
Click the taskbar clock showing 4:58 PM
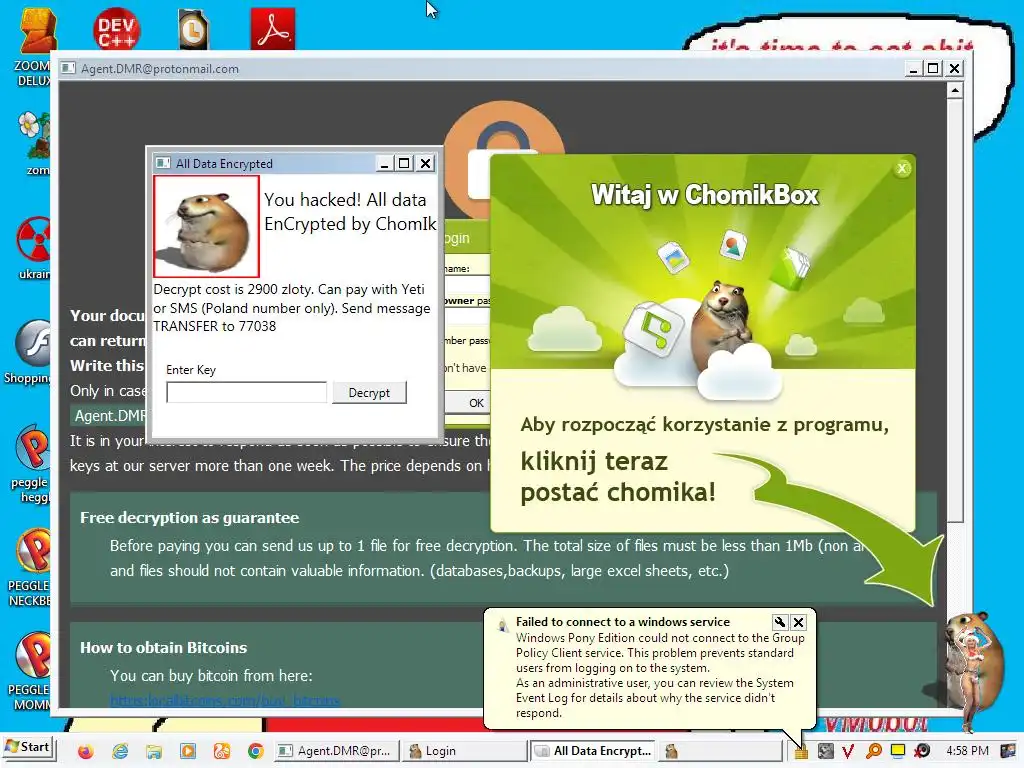(x=967, y=751)
